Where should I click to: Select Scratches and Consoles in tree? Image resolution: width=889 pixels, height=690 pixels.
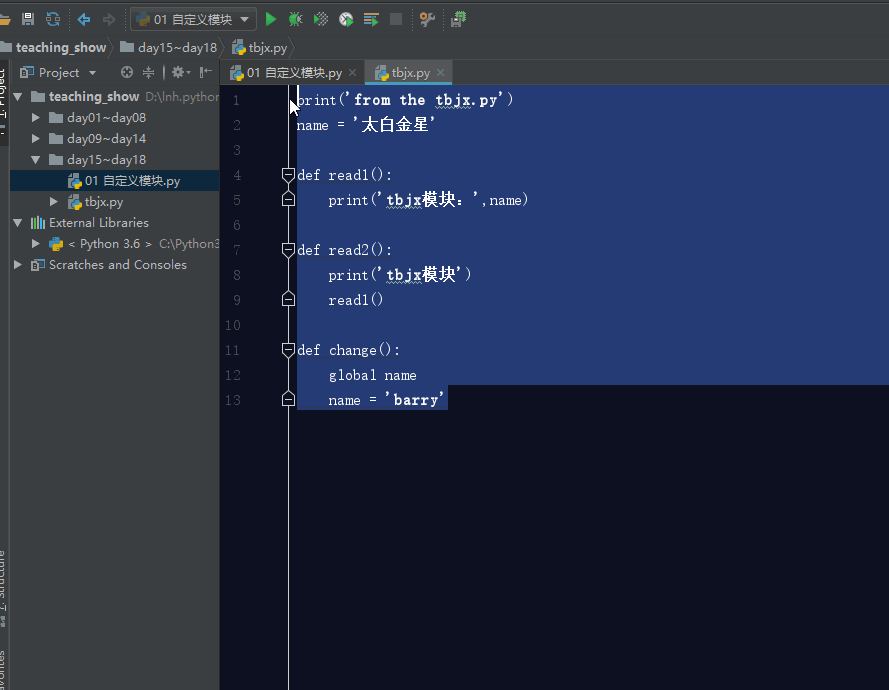[117, 265]
